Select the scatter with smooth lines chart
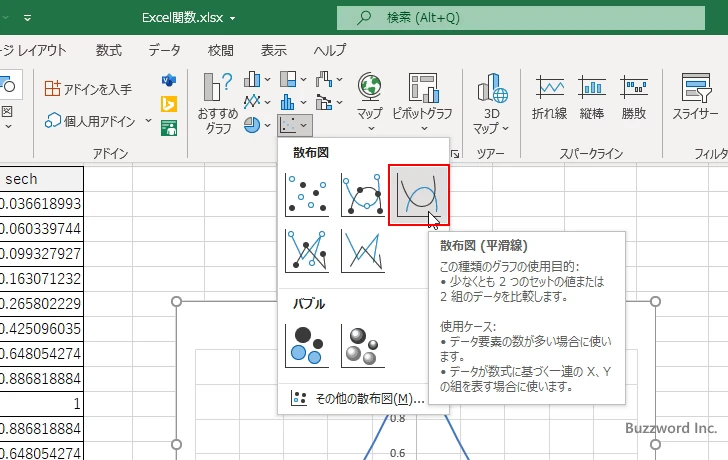 pyautogui.click(x=419, y=195)
